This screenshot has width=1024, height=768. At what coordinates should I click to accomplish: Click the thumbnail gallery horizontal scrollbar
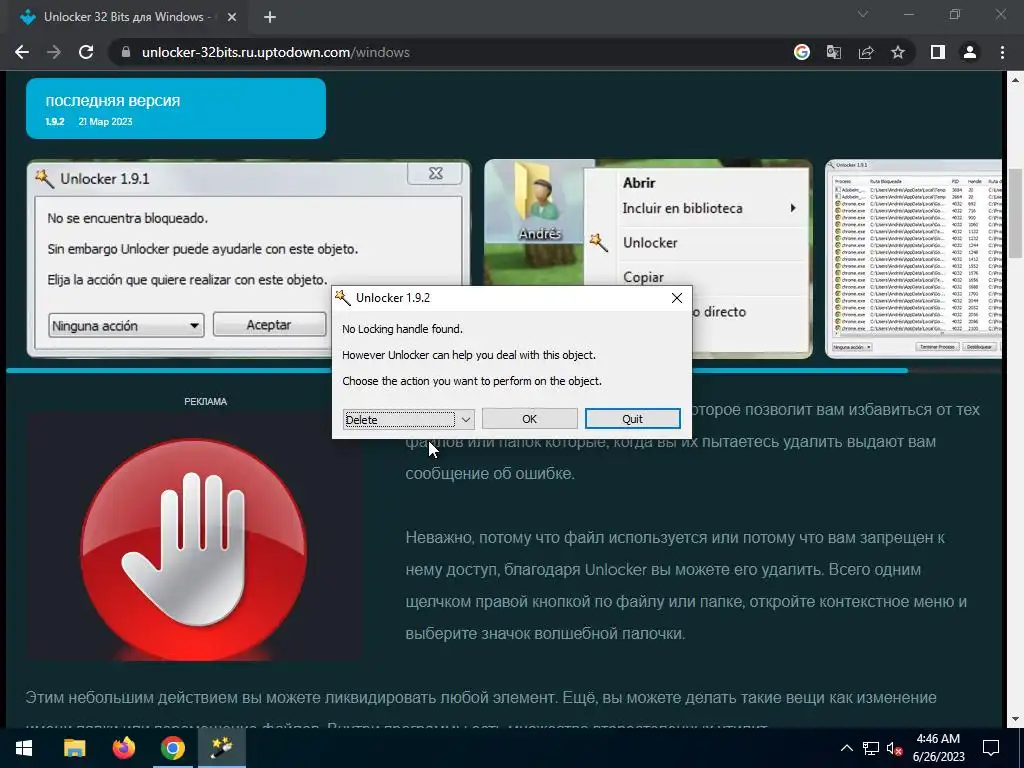coord(456,370)
